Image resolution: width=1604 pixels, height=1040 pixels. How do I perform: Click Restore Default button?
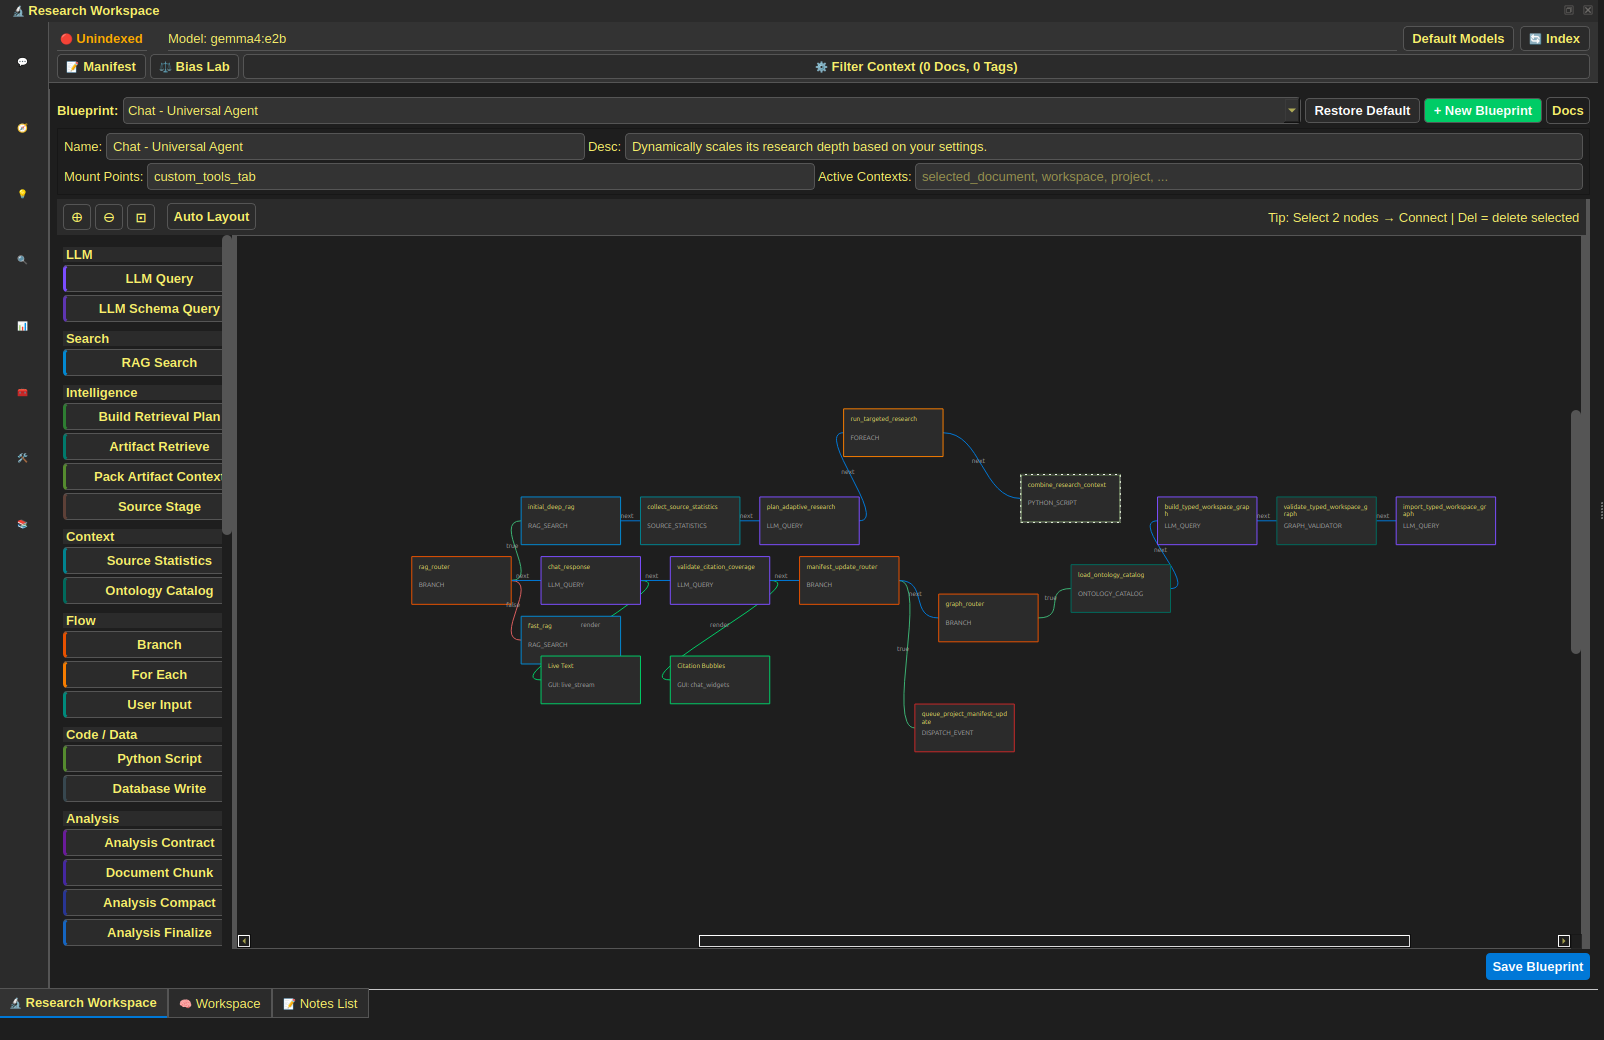click(1362, 111)
